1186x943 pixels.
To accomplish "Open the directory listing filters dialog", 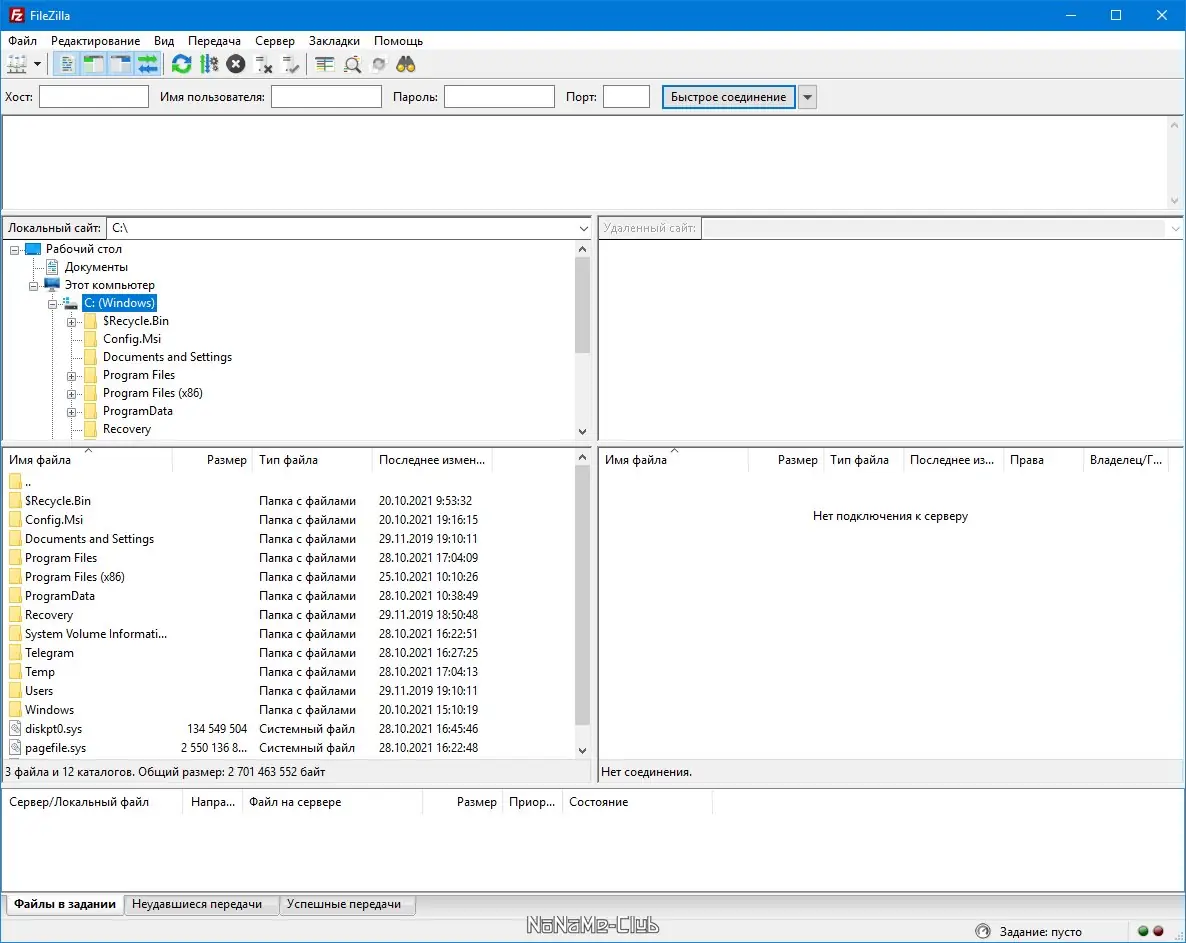I will [x=324, y=65].
